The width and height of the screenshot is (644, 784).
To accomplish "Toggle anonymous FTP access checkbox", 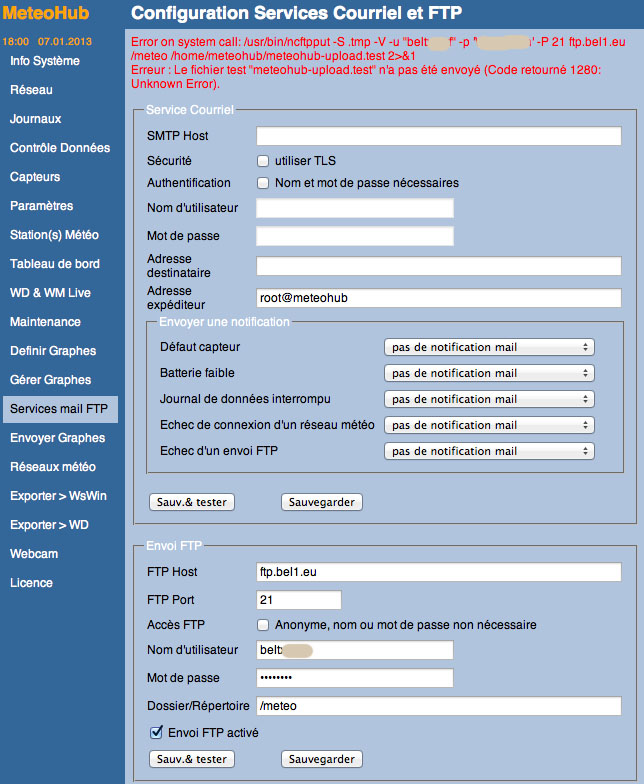I will (x=263, y=625).
